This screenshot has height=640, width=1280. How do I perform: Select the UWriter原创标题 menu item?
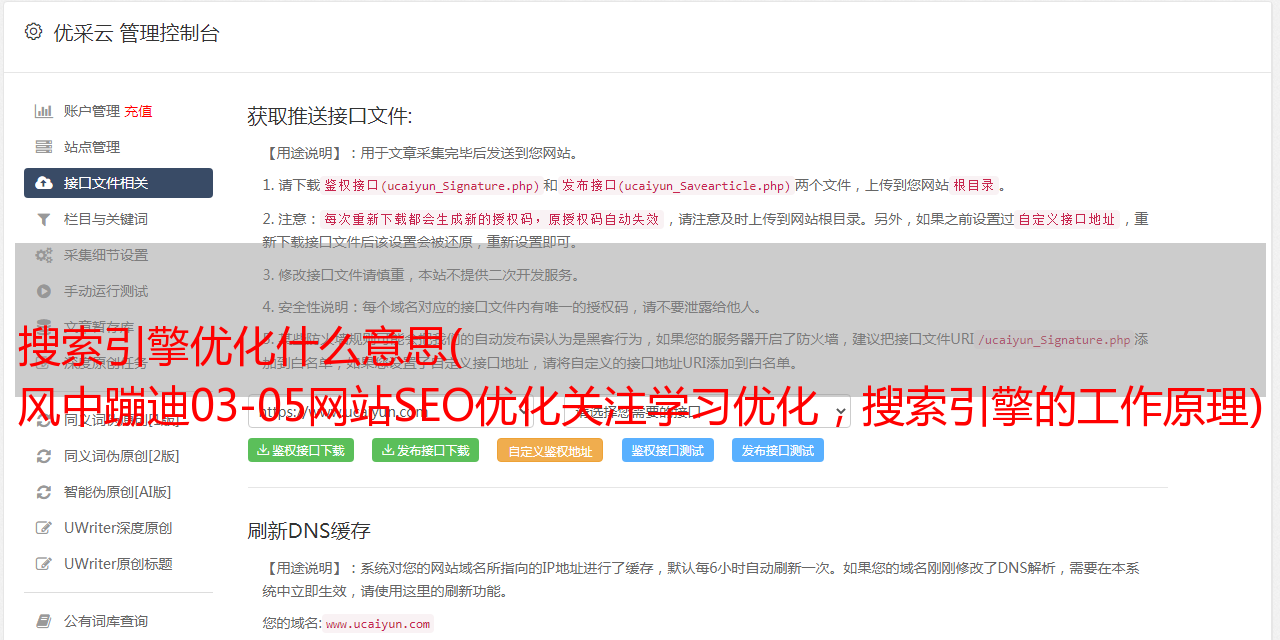point(118,564)
